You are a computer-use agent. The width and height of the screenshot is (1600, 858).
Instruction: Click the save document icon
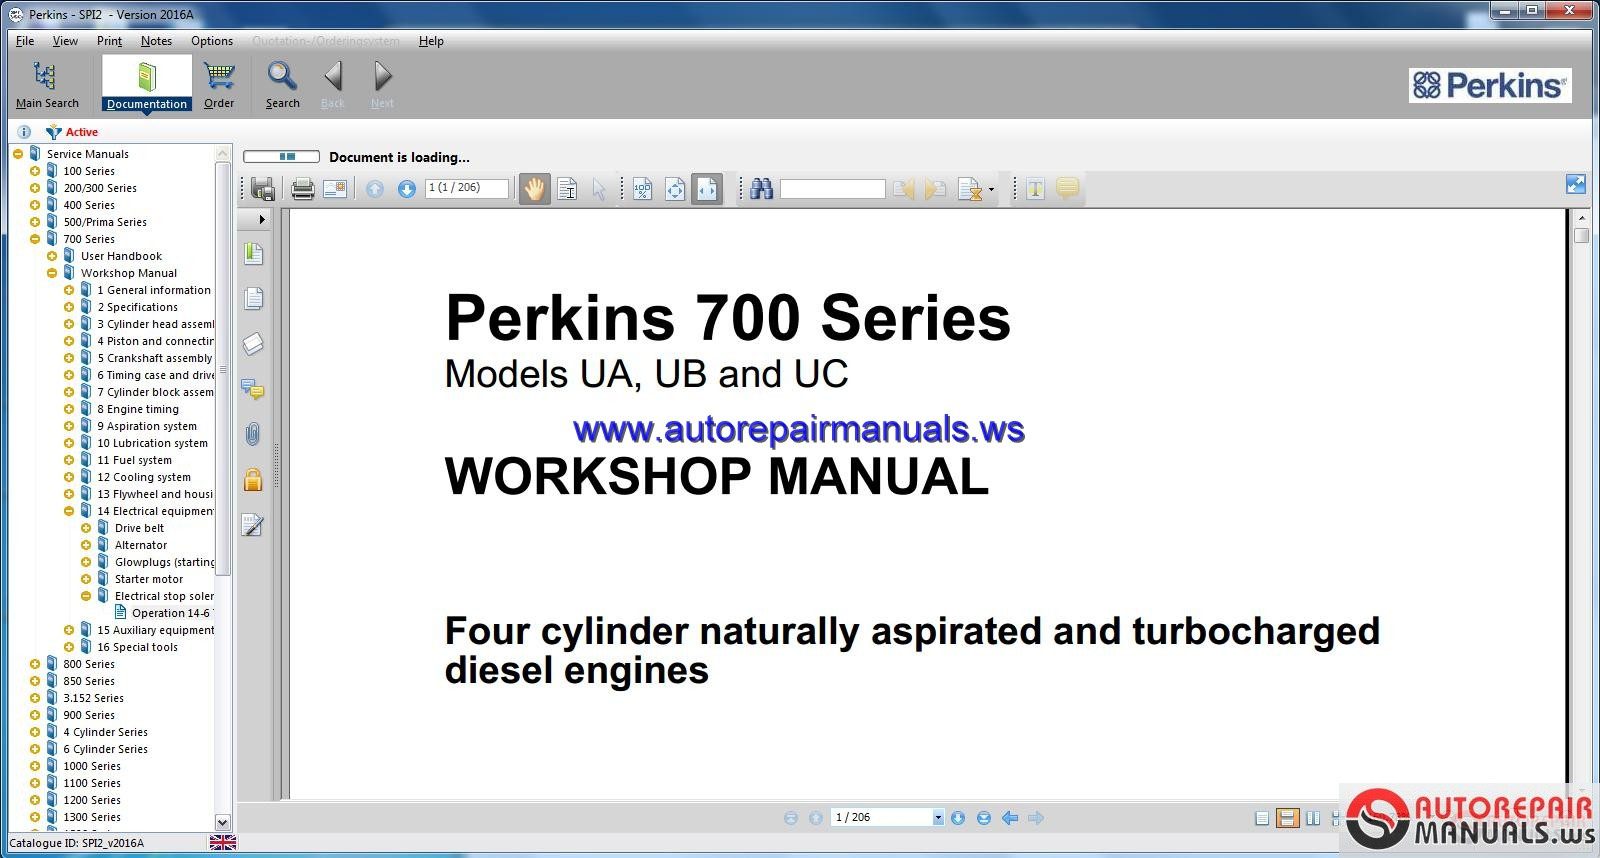tap(263, 189)
